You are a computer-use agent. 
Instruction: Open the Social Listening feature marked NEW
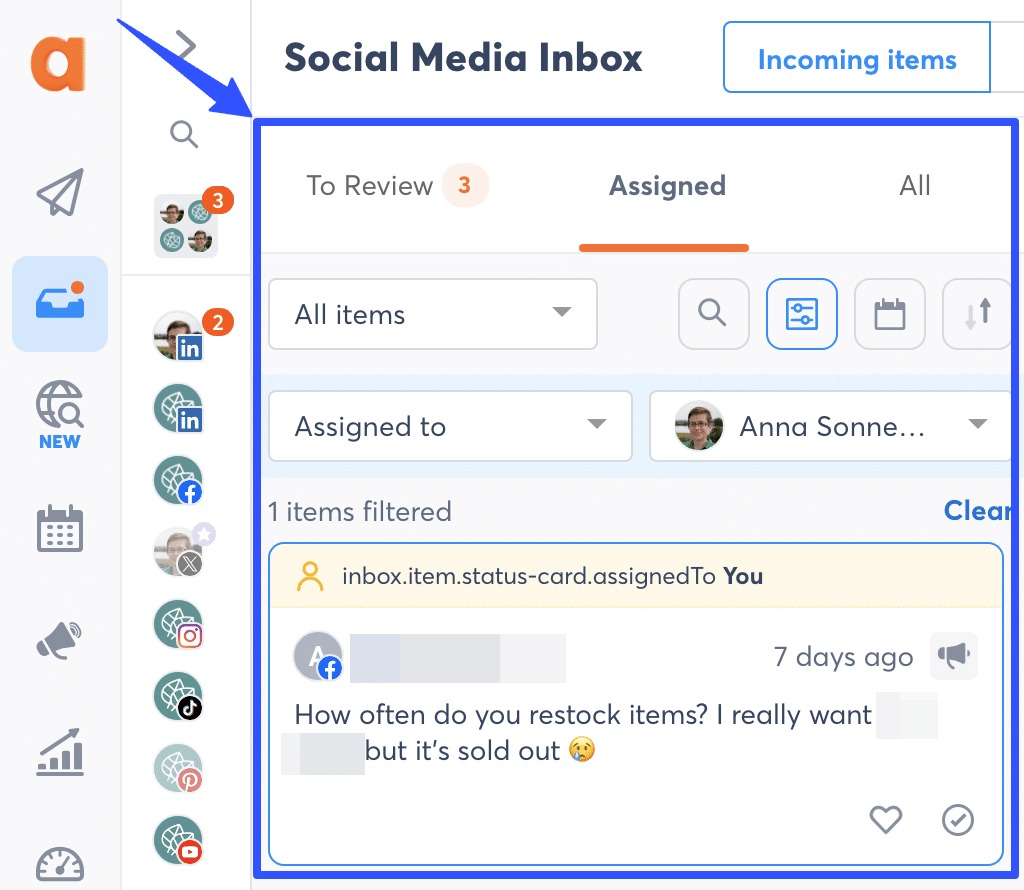click(59, 405)
